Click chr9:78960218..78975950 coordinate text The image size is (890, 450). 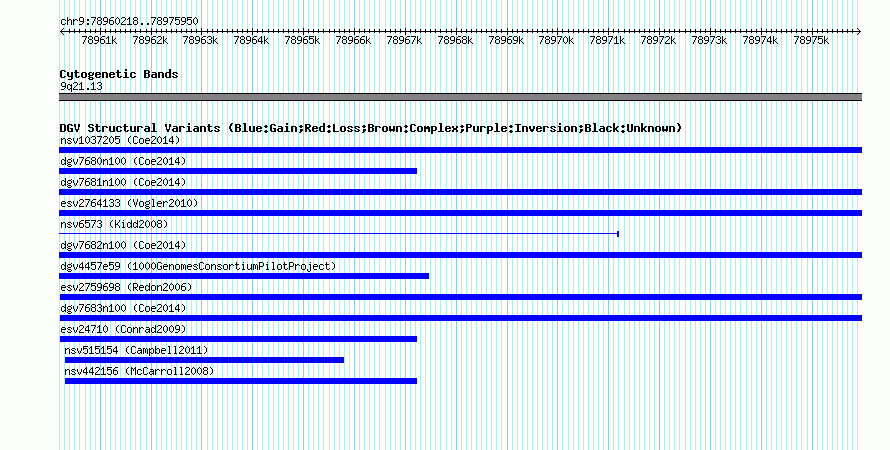129,22
